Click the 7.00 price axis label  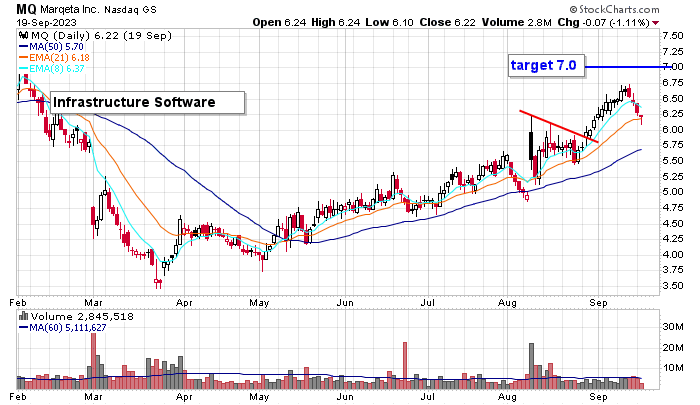pyautogui.click(x=673, y=67)
